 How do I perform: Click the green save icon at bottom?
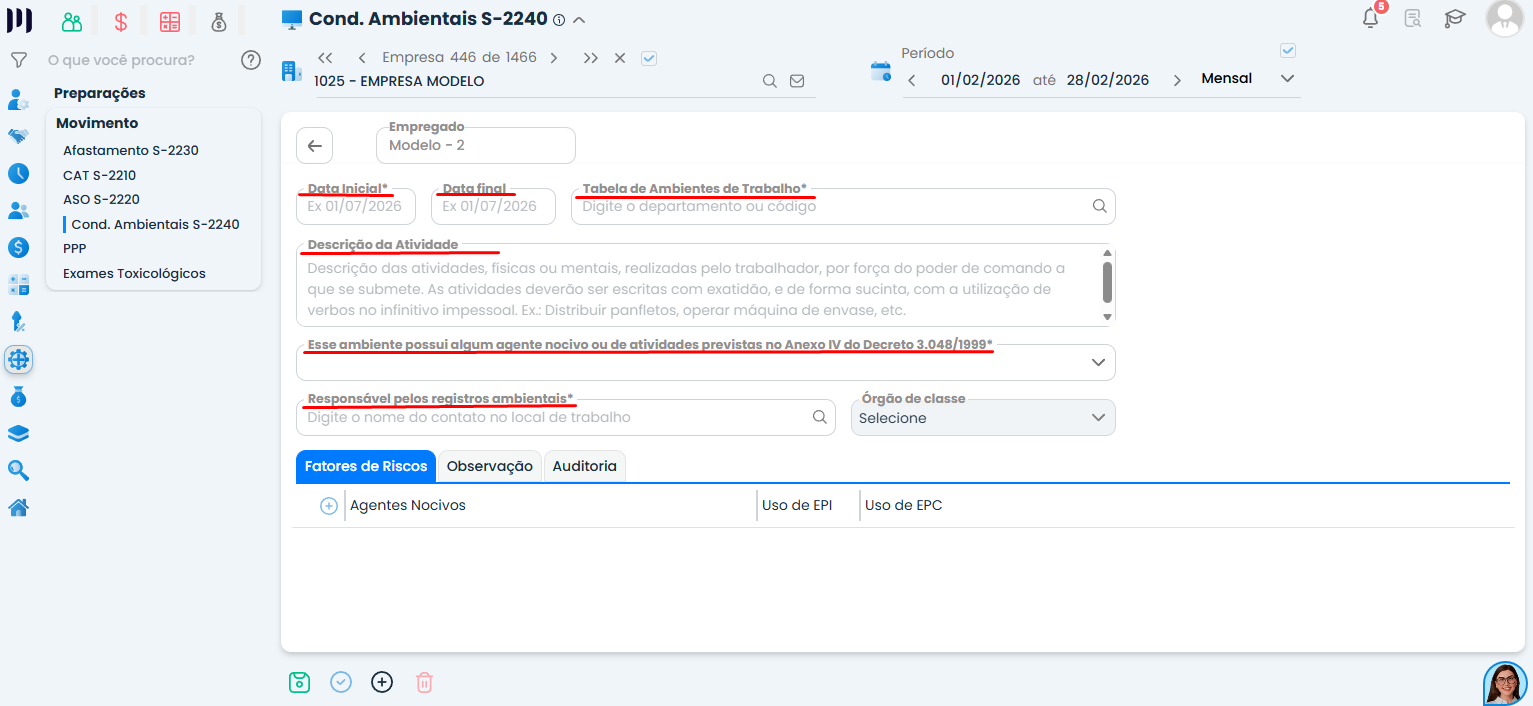coord(299,682)
